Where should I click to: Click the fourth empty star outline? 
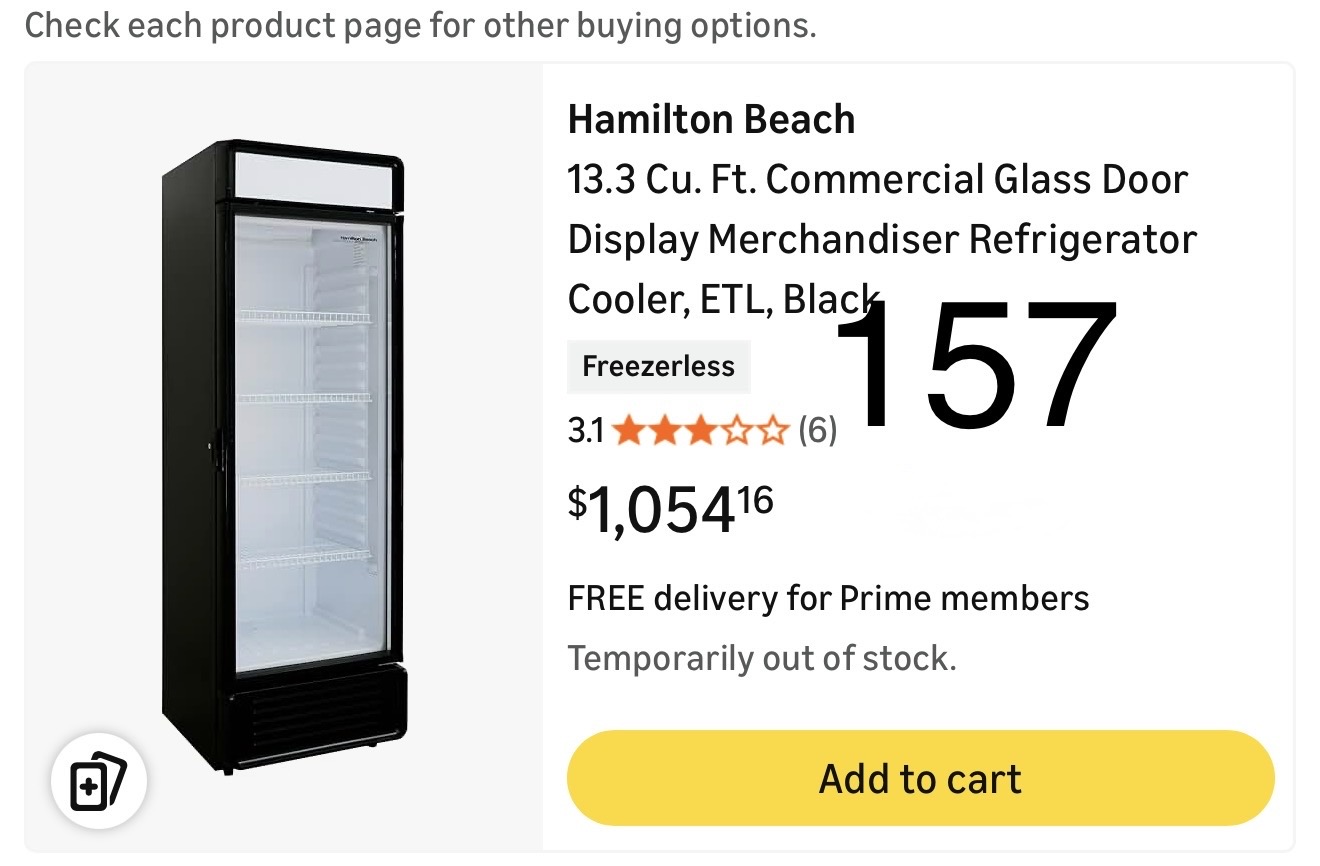coord(737,431)
